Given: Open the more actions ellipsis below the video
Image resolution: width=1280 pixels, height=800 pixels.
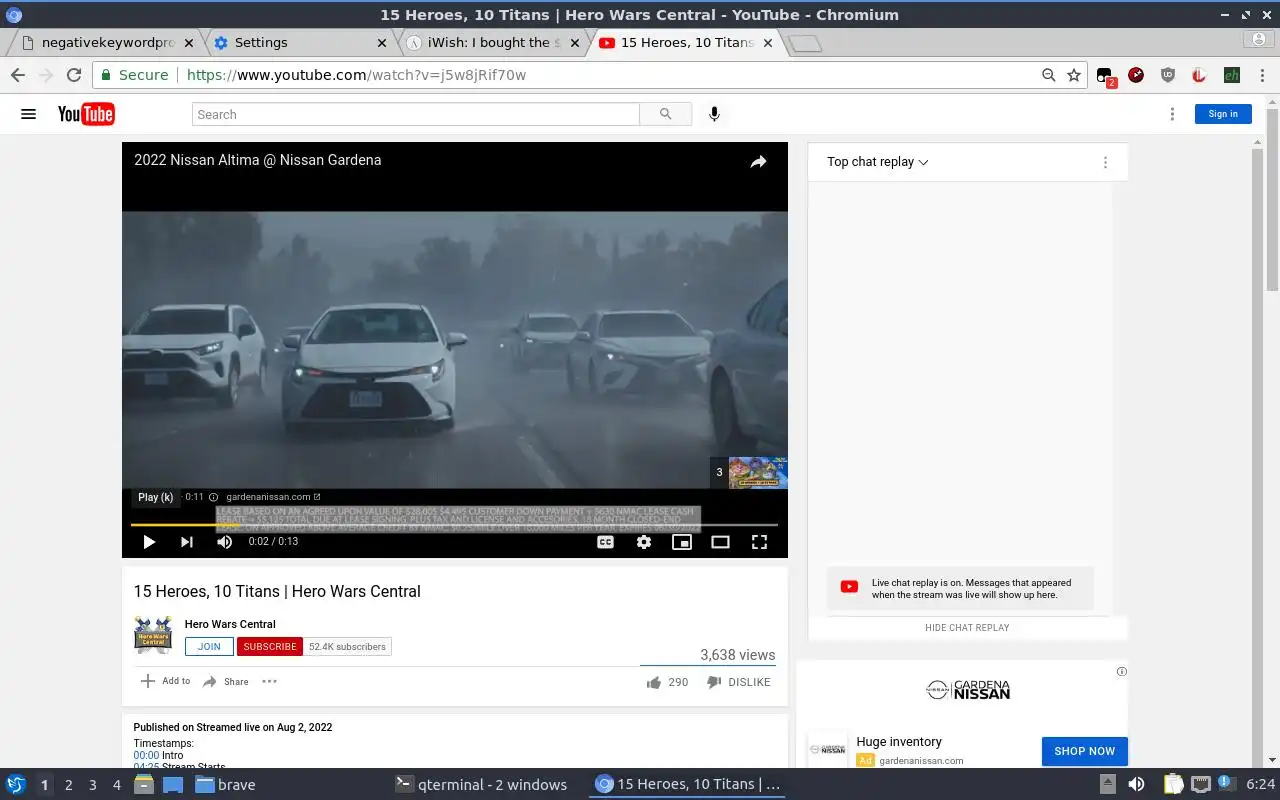Looking at the screenshot, I should point(269,681).
